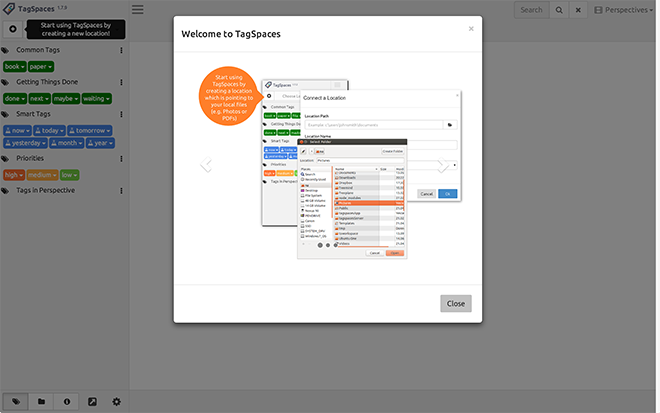Open the info panel icon
This screenshot has height=413, width=660.
(x=67, y=402)
